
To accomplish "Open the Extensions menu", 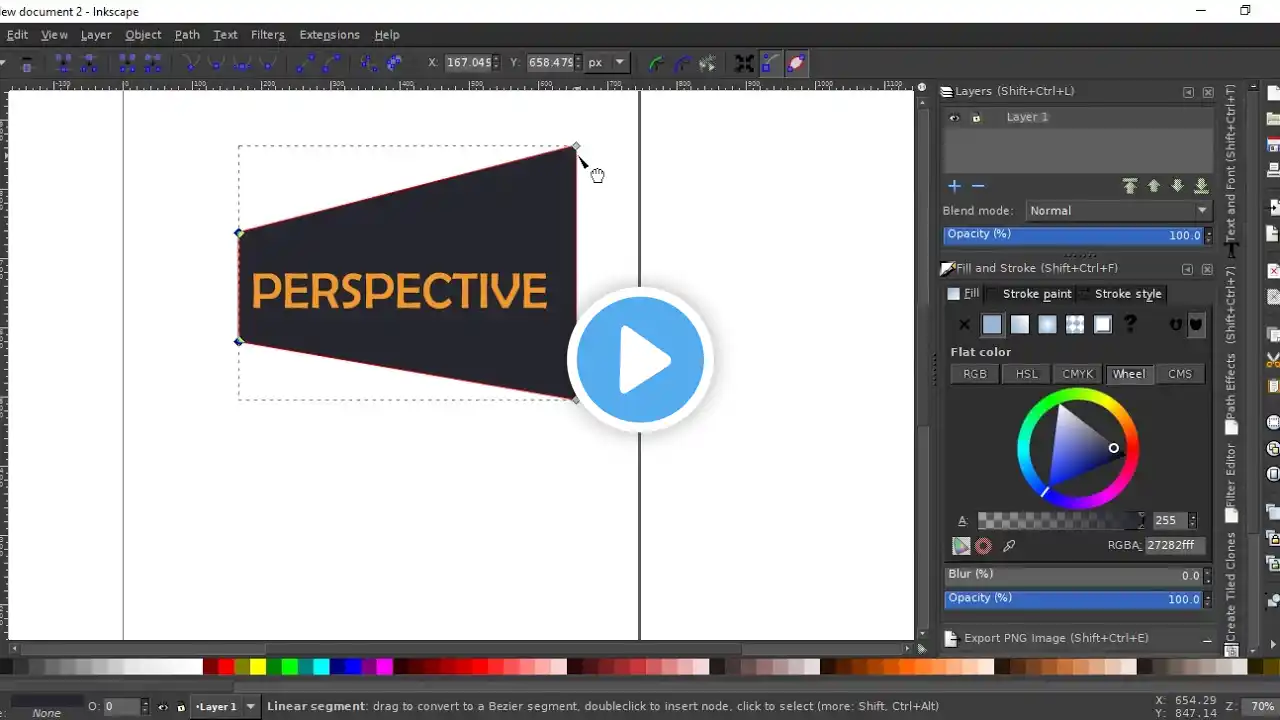I will (x=329, y=34).
